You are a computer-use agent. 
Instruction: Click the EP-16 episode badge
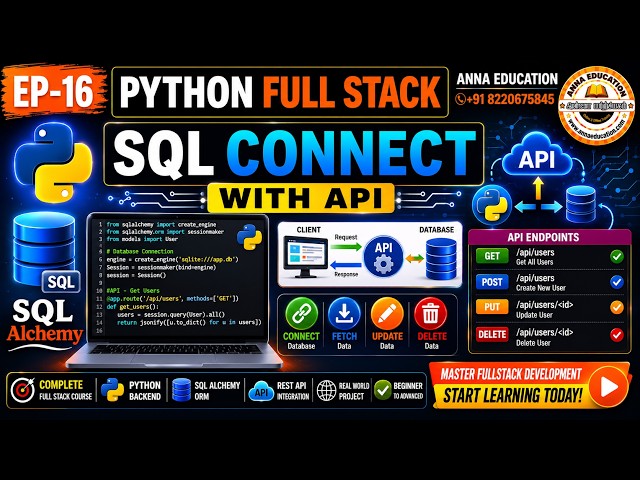53,91
